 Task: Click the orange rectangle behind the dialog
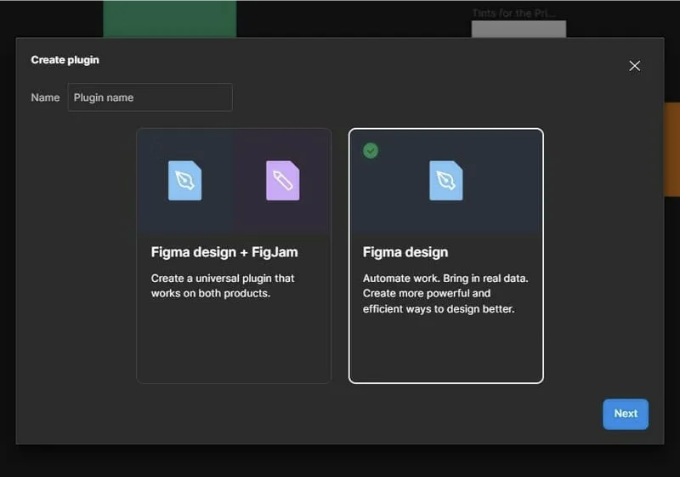tap(672, 149)
